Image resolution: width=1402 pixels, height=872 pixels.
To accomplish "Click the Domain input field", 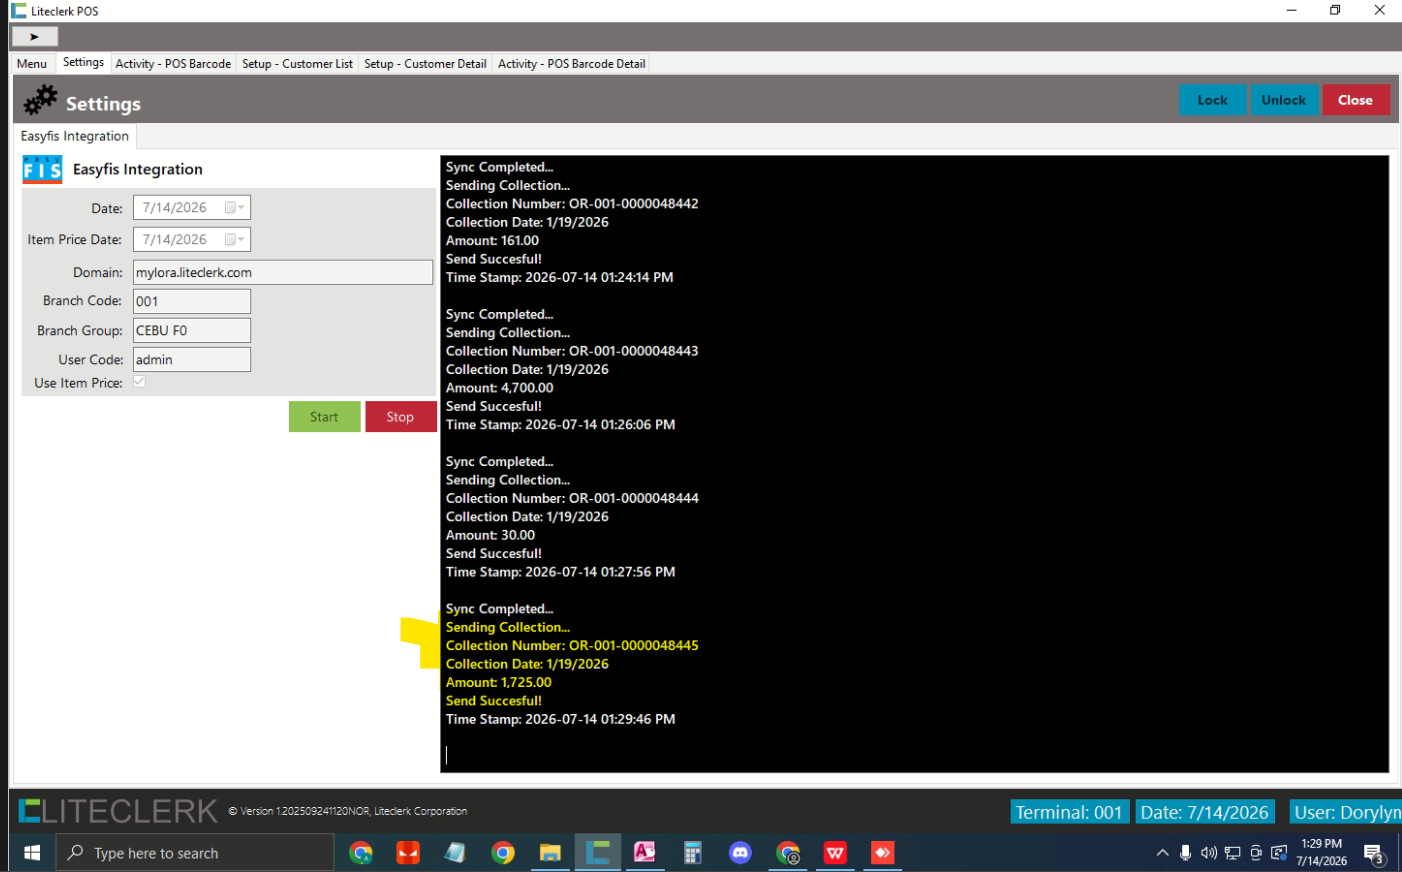I will point(283,272).
